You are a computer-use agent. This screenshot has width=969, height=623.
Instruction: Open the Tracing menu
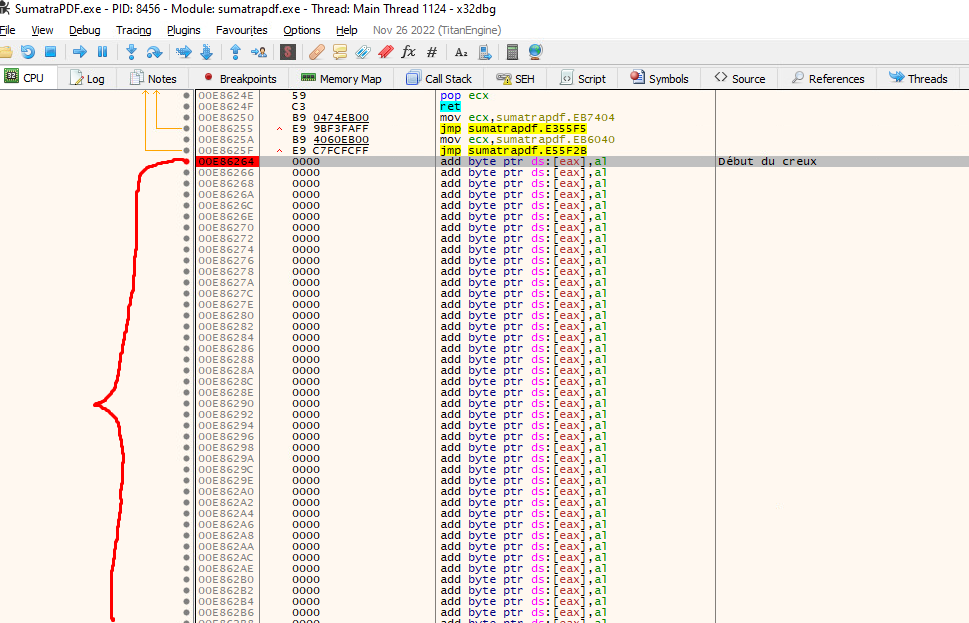133,30
